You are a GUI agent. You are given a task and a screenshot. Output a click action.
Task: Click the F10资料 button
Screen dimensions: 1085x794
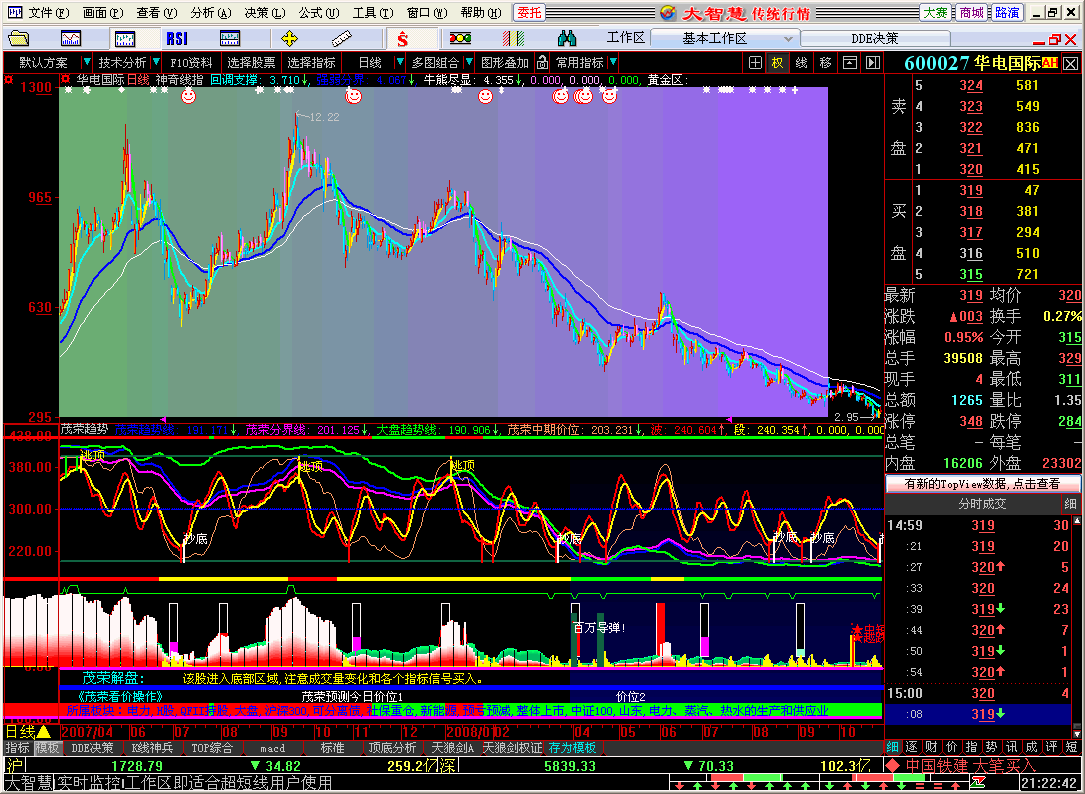tap(192, 63)
